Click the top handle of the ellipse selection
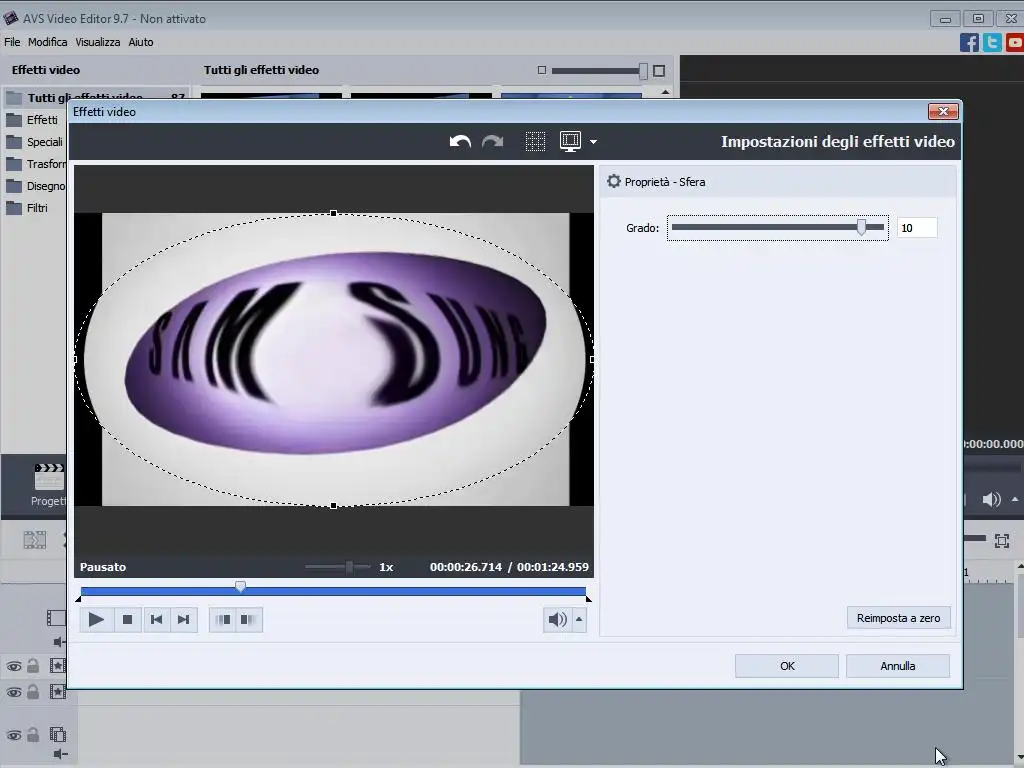Screen dimensions: 1024x768 coord(334,214)
